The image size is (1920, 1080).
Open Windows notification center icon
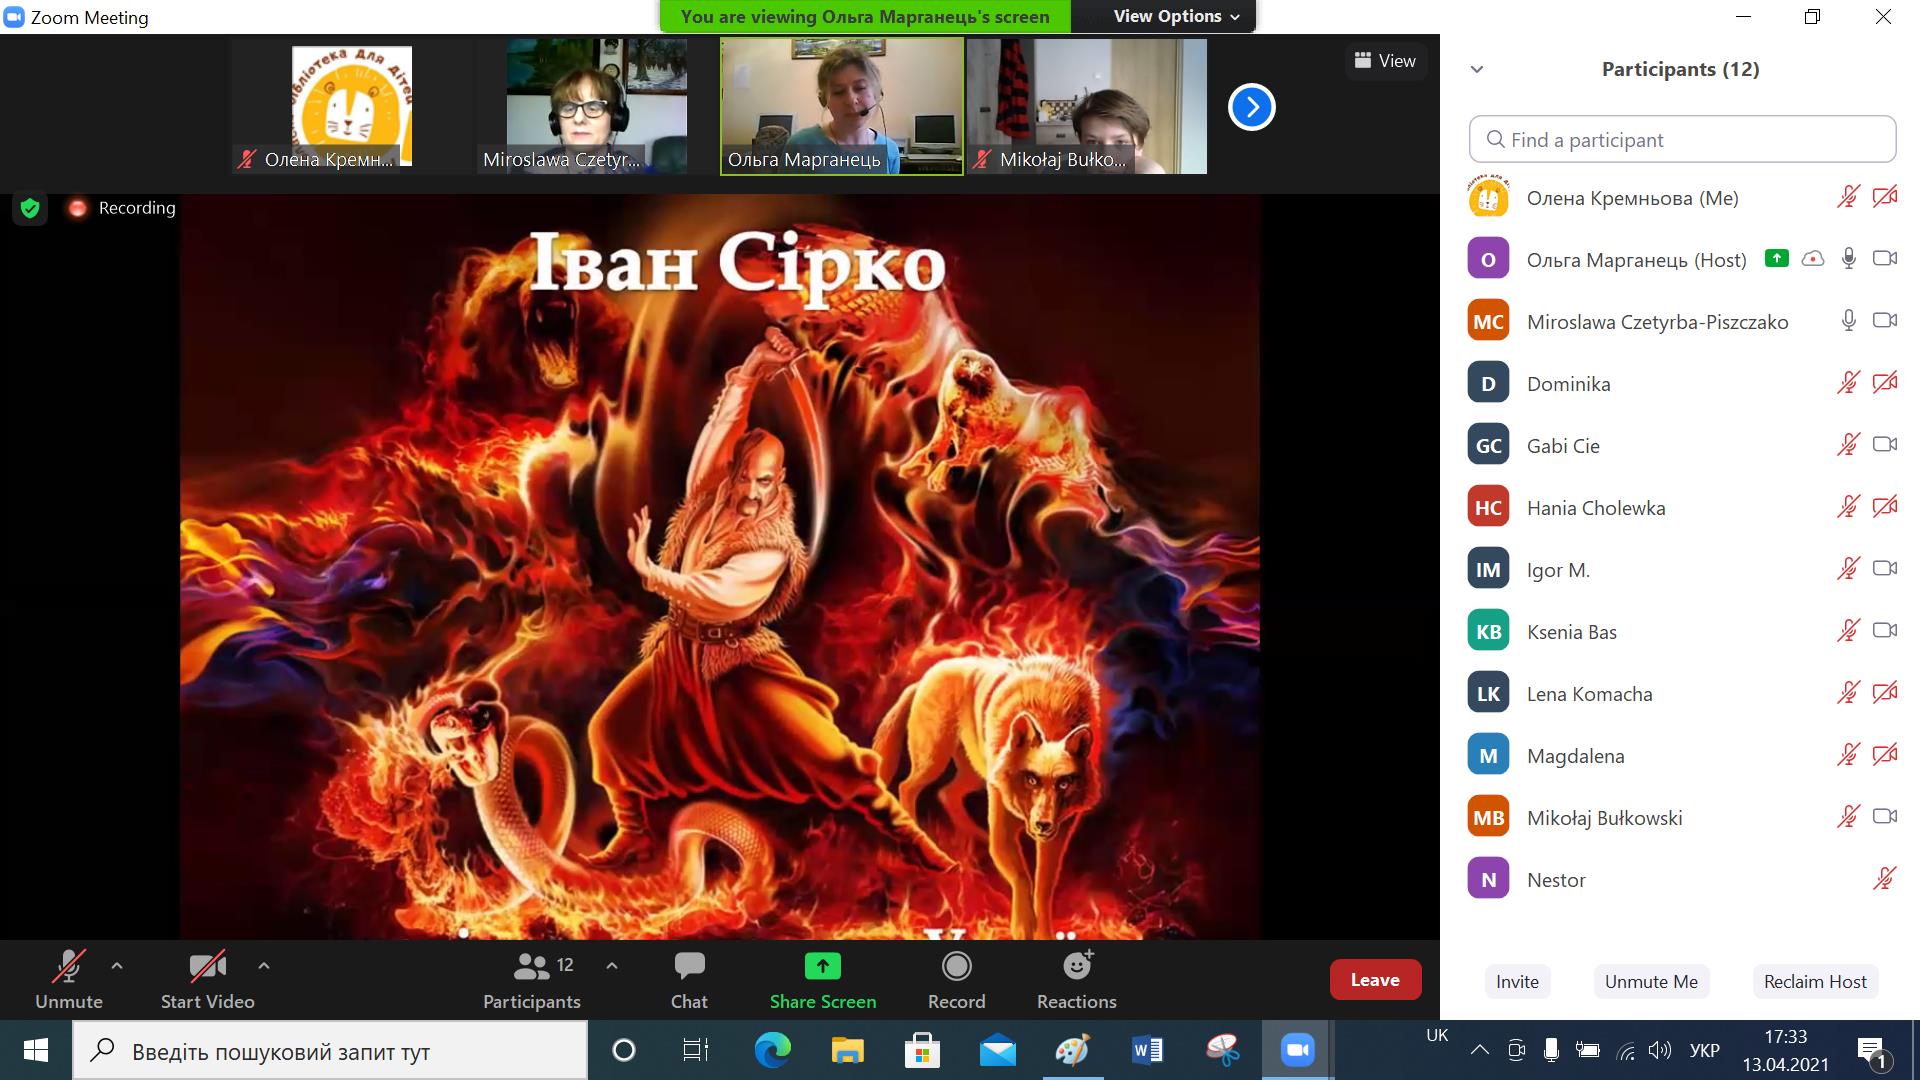click(1872, 1052)
